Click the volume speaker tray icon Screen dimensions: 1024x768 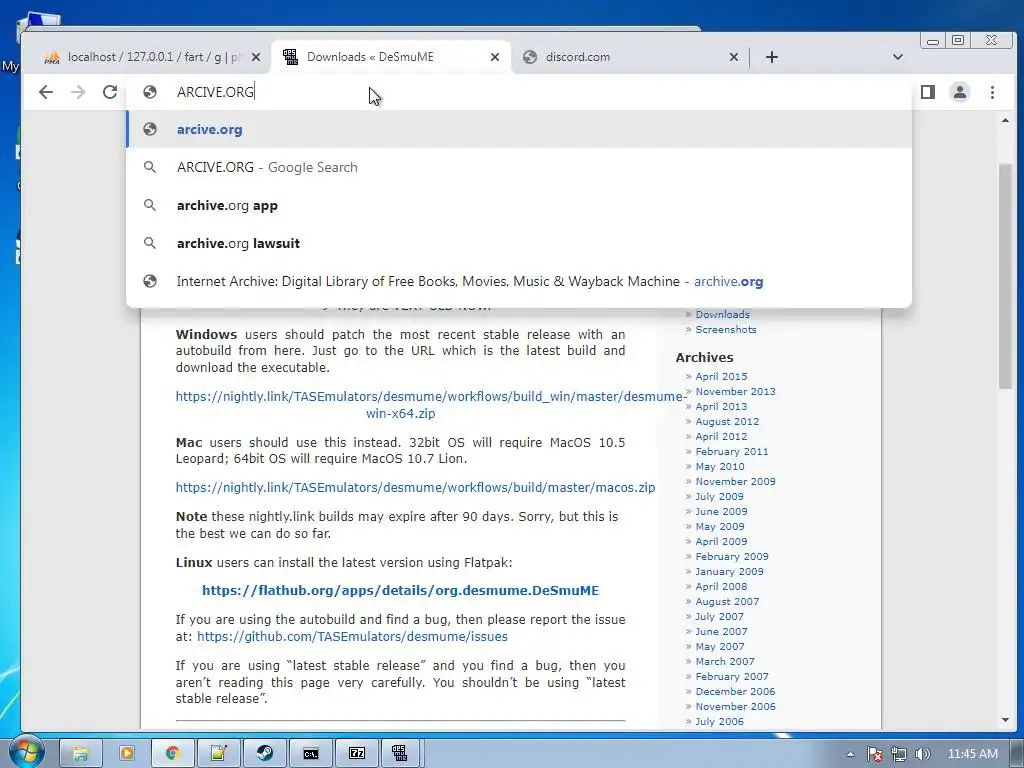(x=922, y=754)
